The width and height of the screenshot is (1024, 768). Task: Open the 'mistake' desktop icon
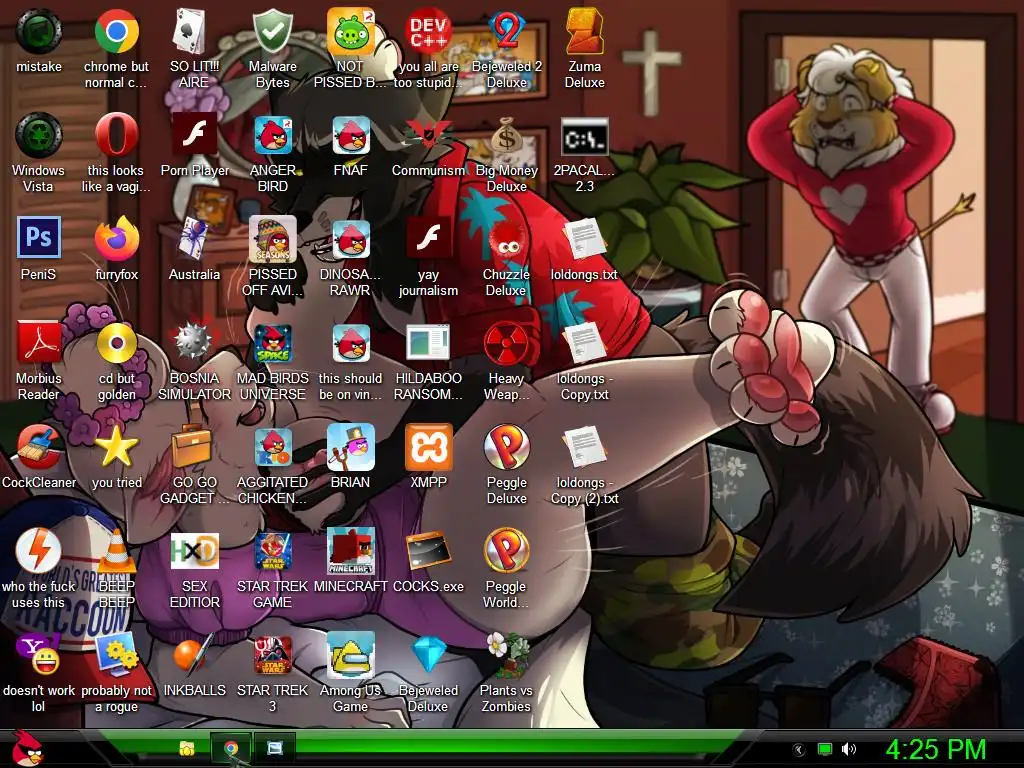pos(39,31)
